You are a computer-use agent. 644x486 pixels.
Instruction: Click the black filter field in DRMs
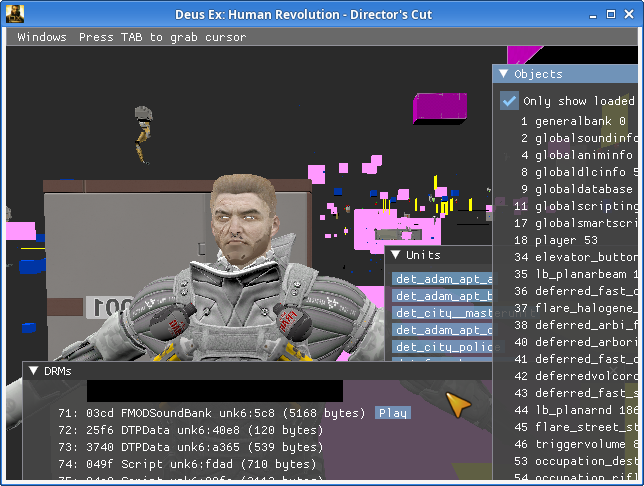click(214, 391)
